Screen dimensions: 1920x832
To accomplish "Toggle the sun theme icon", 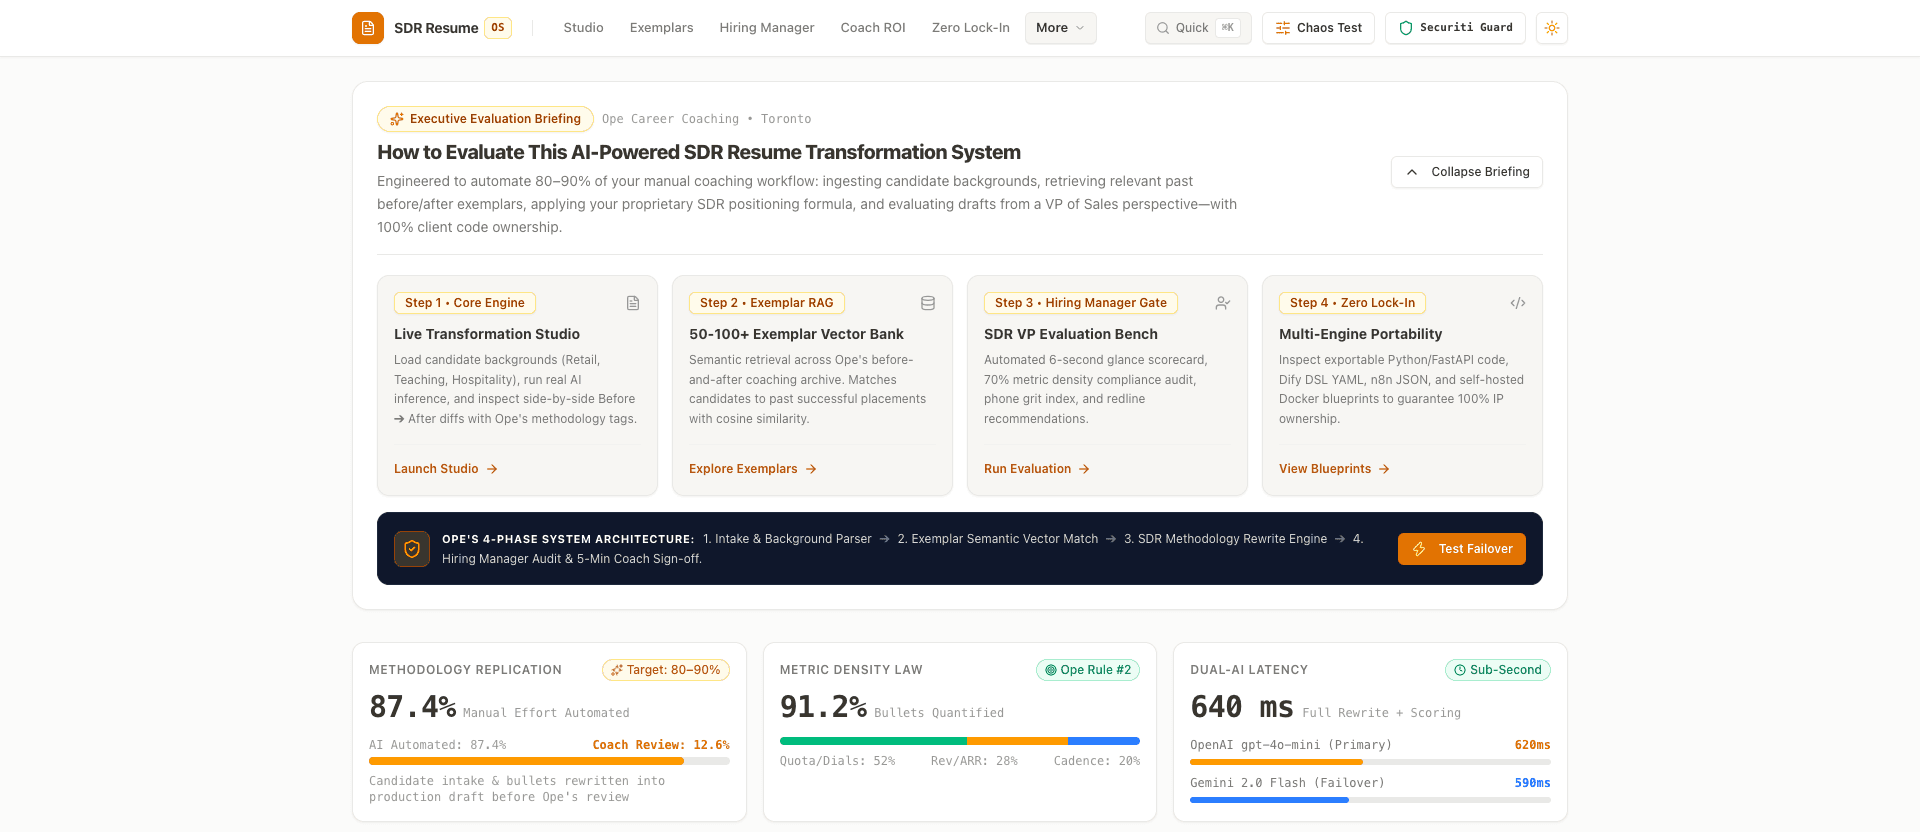I will click(1552, 28).
